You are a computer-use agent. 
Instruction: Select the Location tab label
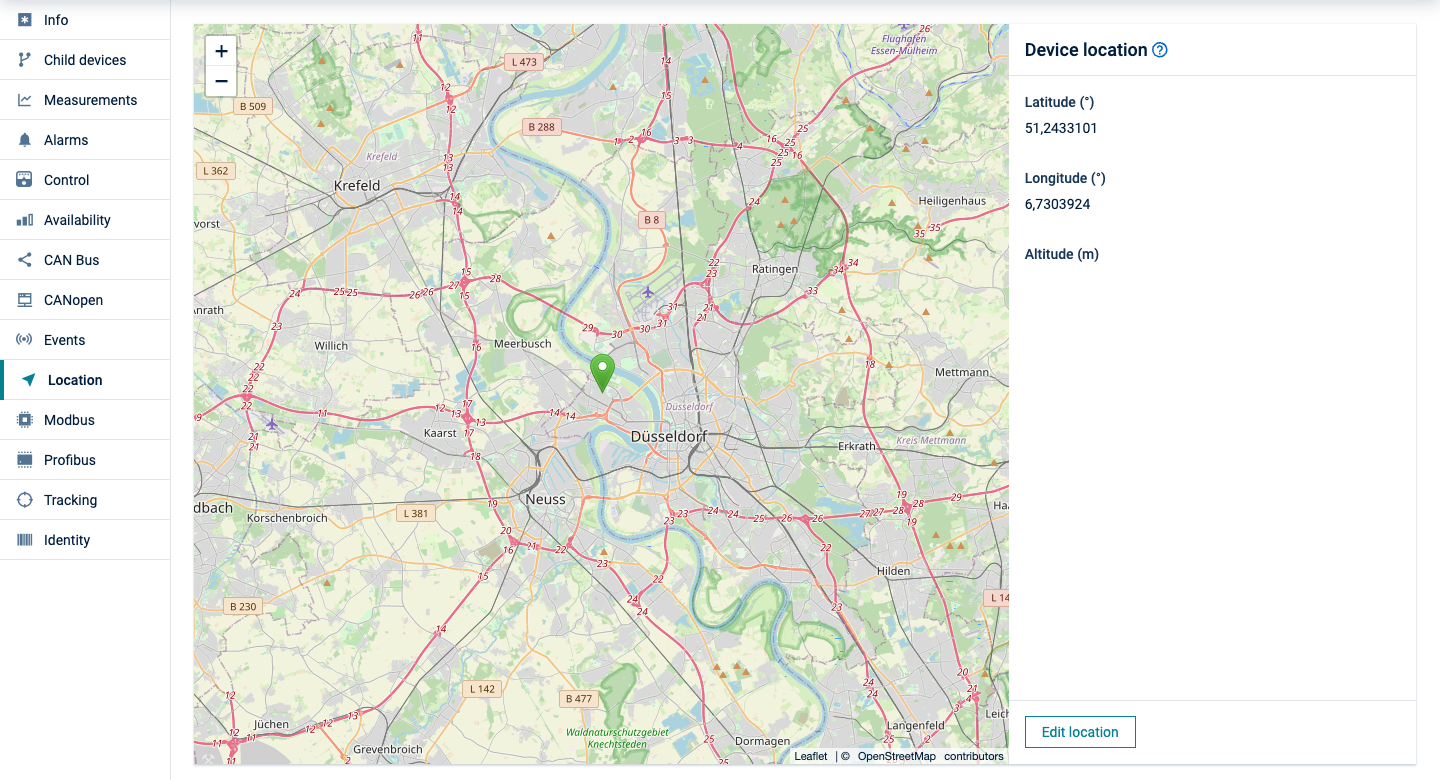pyautogui.click(x=75, y=380)
